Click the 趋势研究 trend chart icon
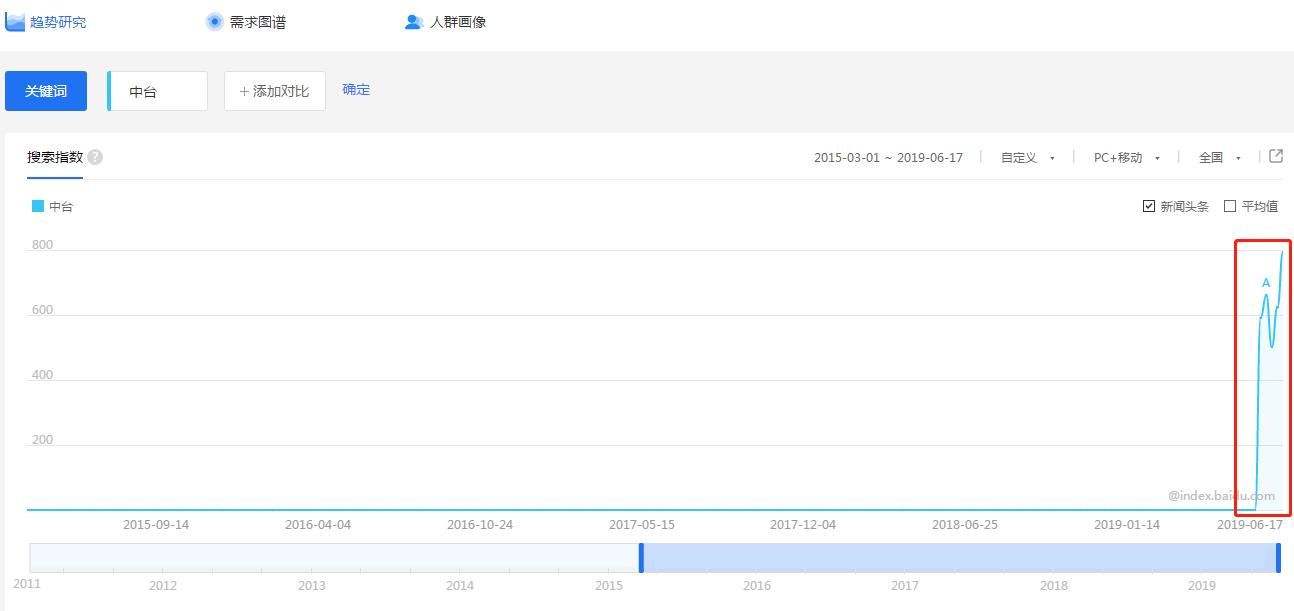The height and width of the screenshot is (611, 1294). tap(17, 21)
